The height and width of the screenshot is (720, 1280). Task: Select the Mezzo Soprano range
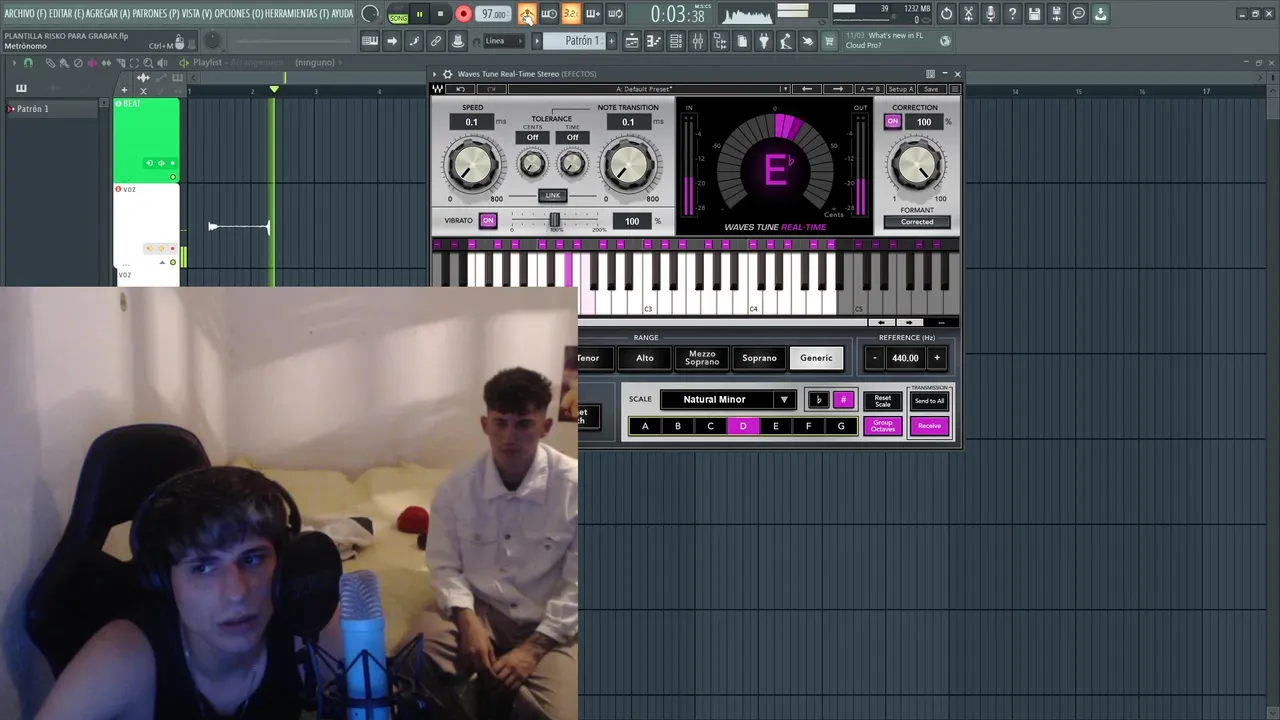point(702,358)
